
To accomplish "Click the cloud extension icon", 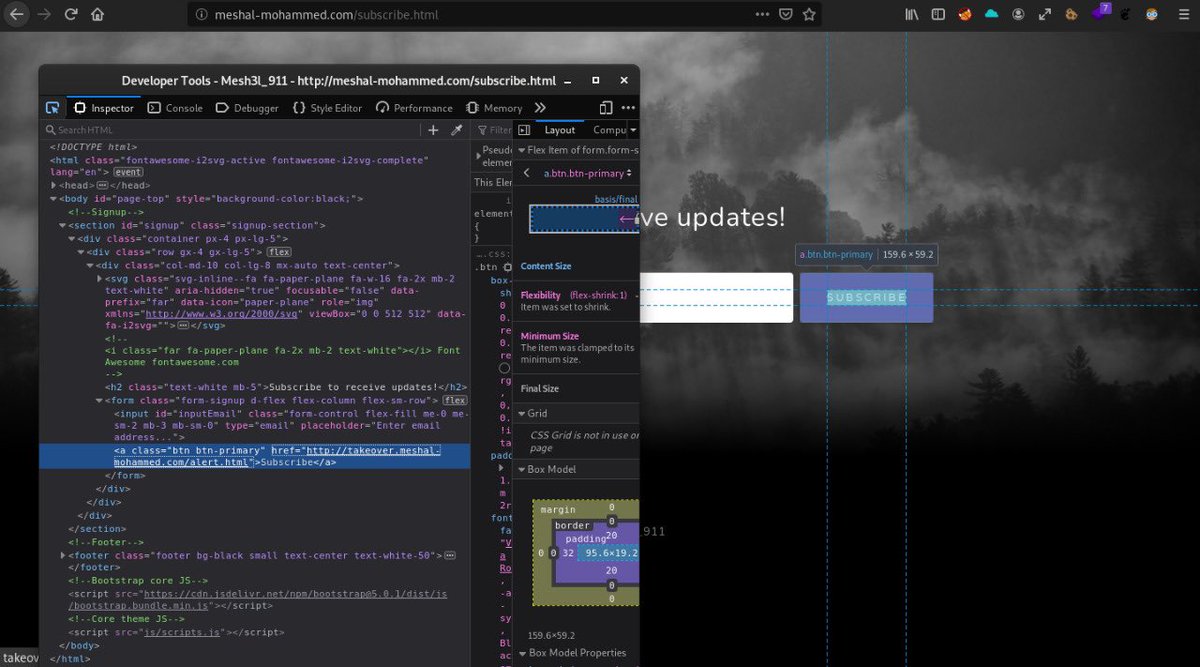I will pos(991,15).
